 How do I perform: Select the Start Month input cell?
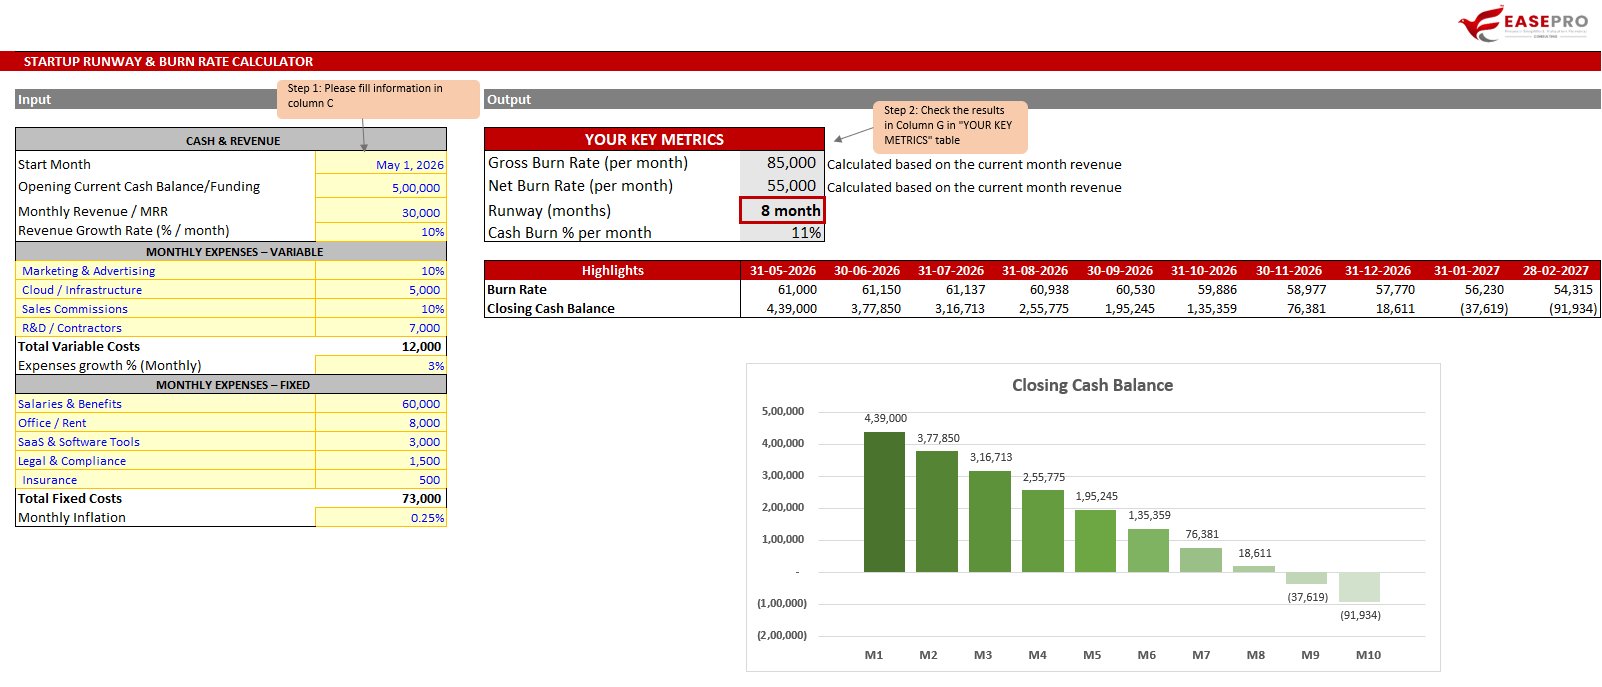381,163
